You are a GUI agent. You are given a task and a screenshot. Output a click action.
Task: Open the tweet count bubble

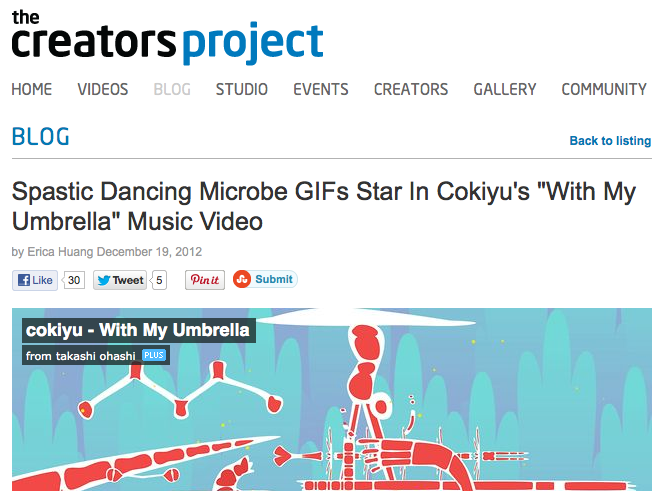tap(159, 280)
